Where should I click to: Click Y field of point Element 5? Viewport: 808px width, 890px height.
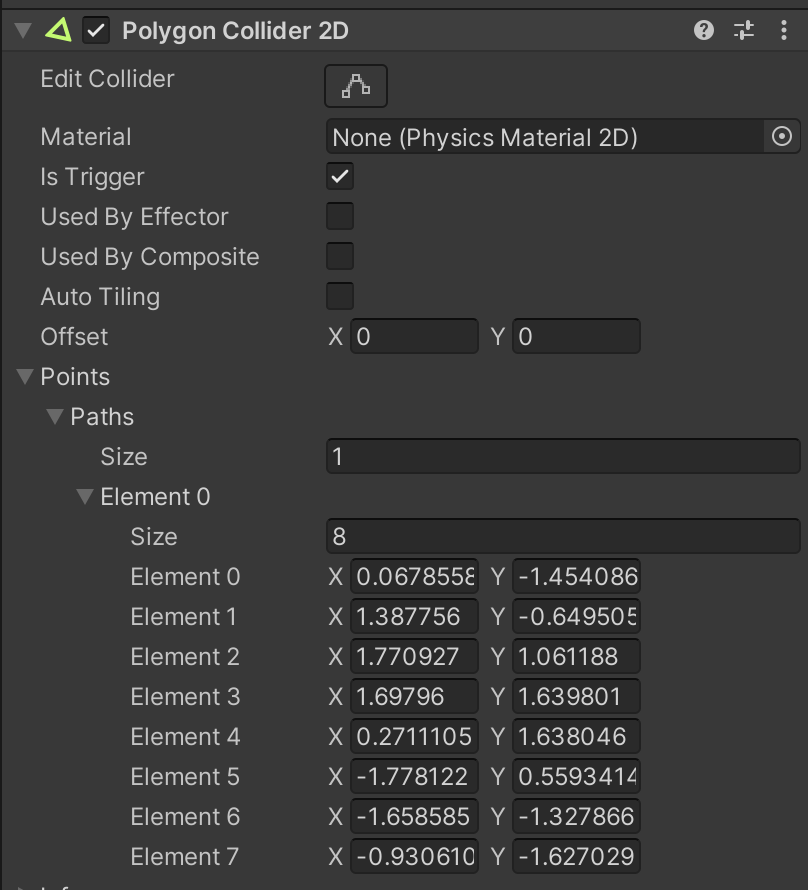point(576,776)
